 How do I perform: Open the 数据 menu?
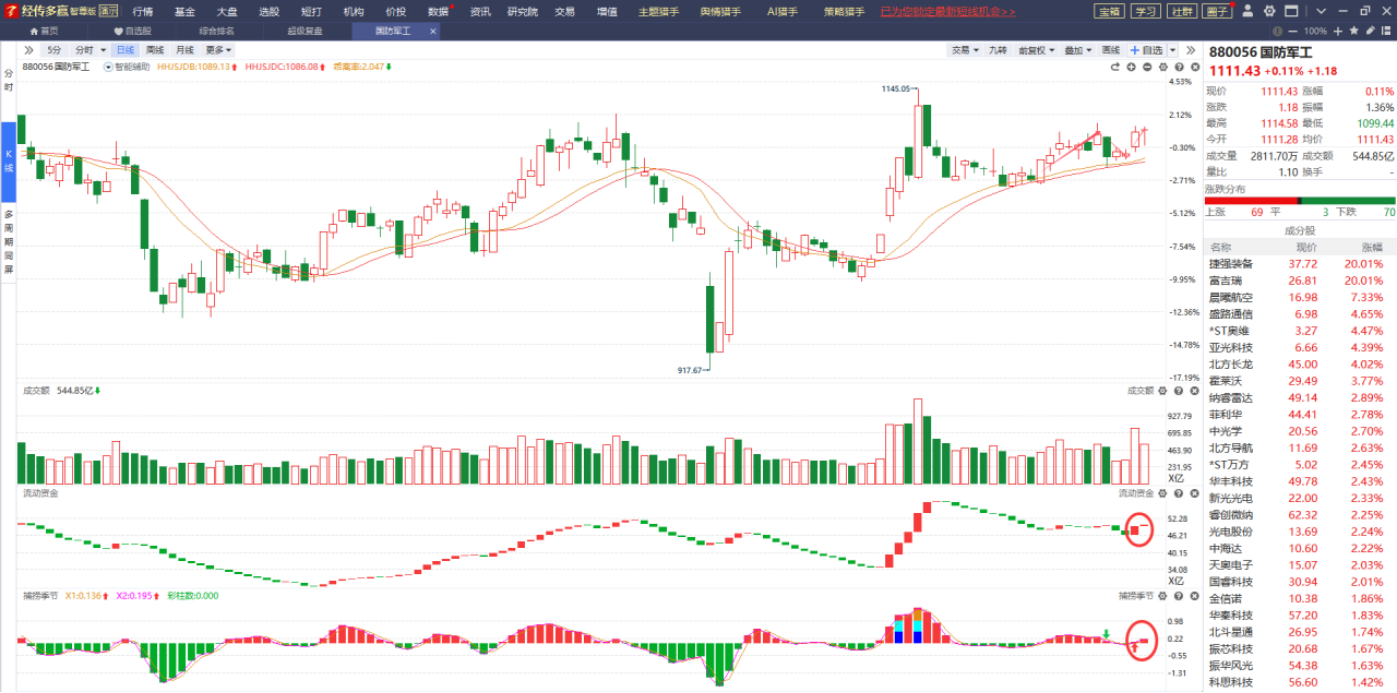438,12
